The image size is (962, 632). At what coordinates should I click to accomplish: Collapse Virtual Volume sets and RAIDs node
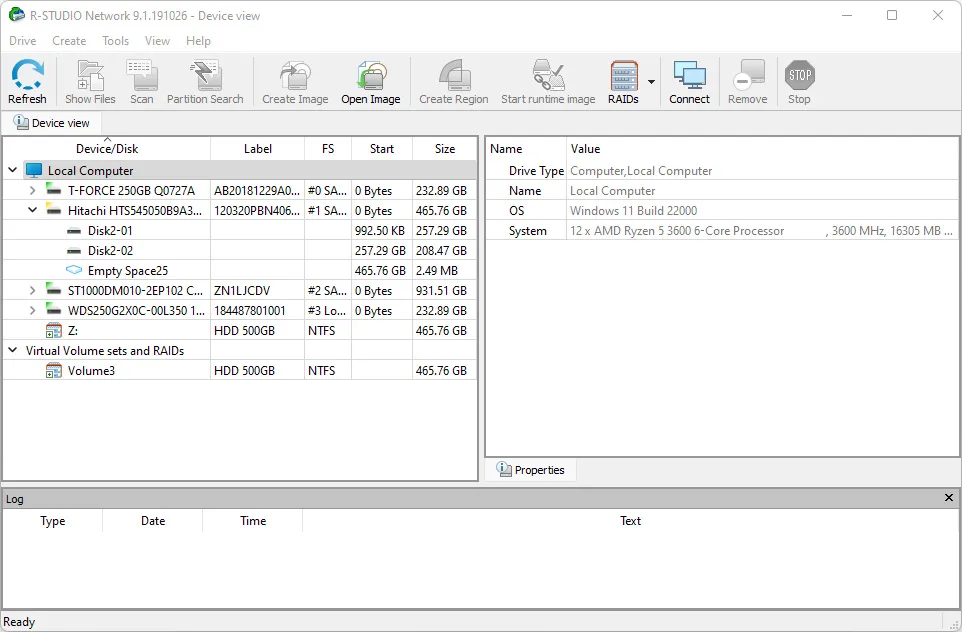point(12,350)
